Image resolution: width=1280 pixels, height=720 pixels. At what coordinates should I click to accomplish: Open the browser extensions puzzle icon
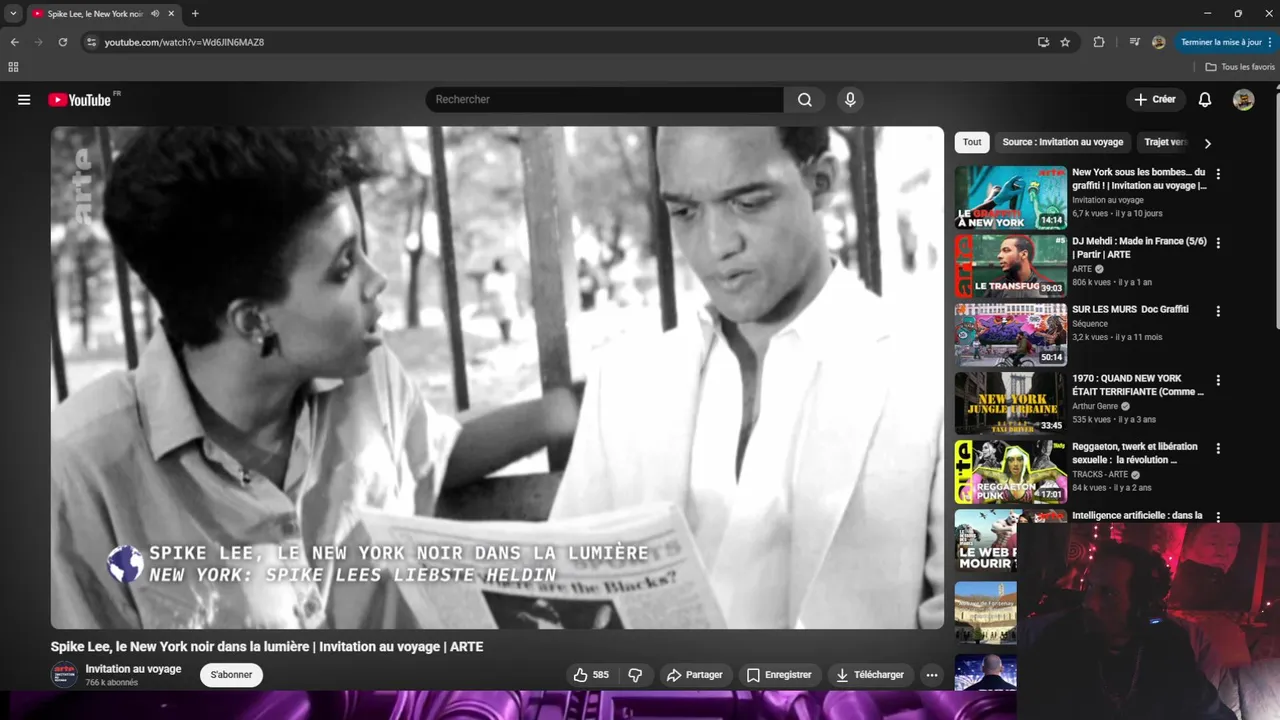1099,42
